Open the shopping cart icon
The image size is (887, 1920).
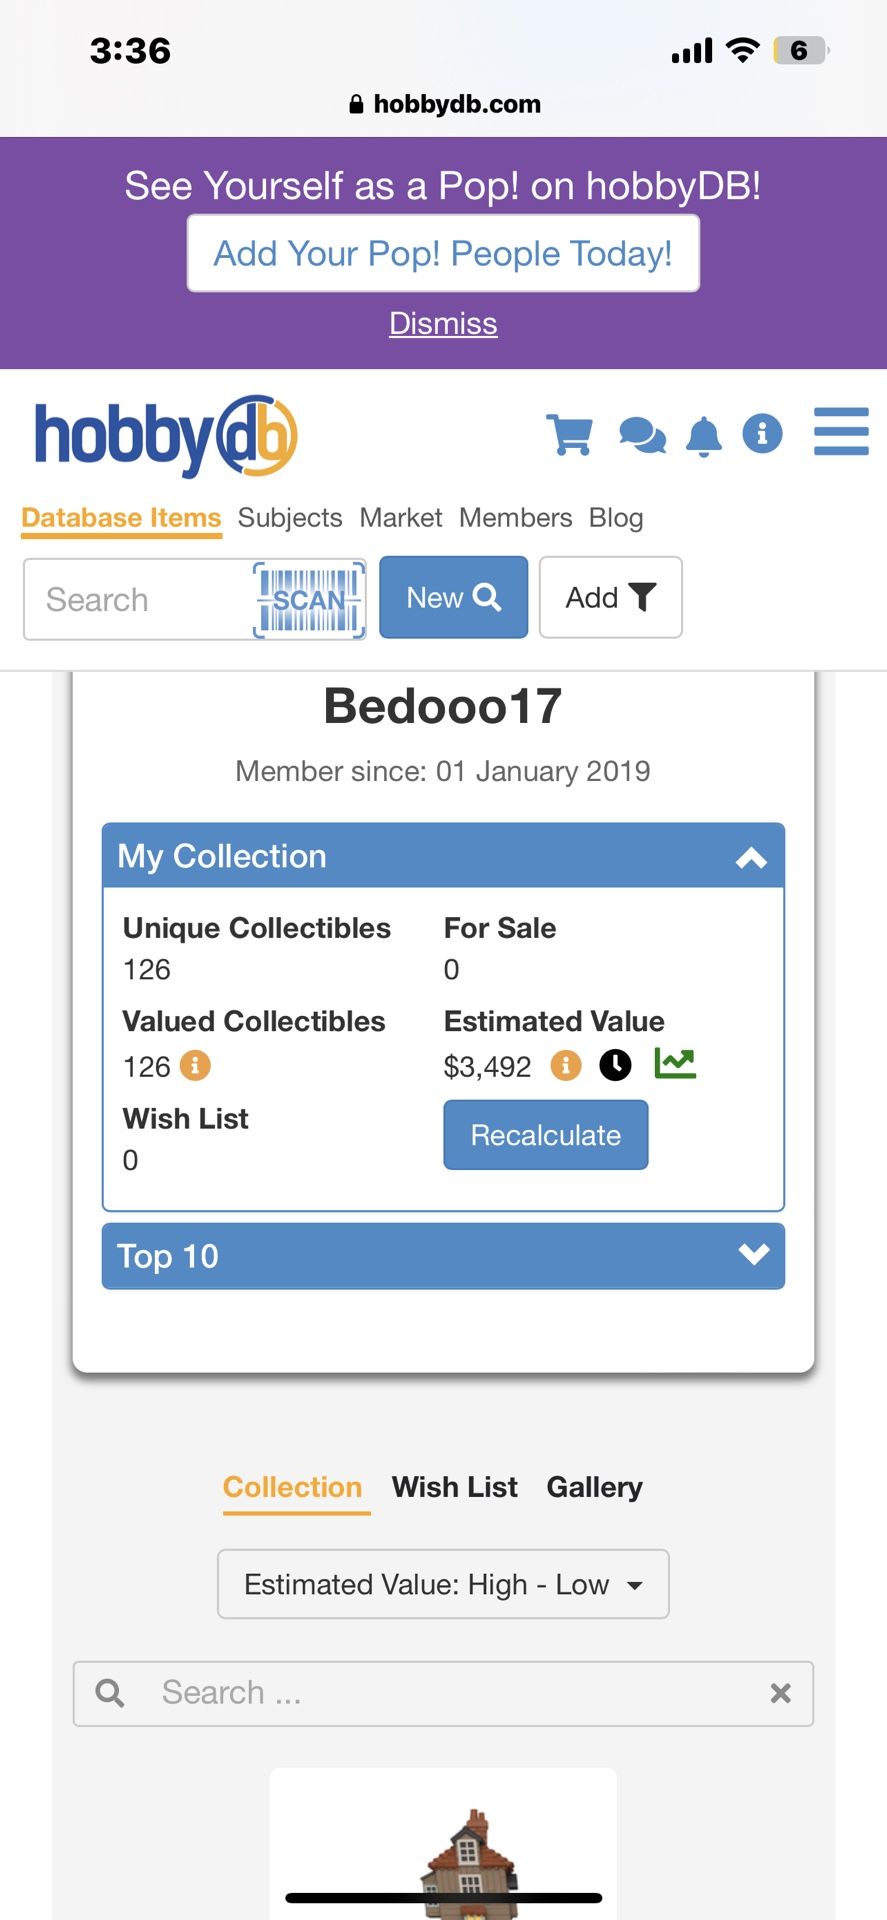click(569, 434)
